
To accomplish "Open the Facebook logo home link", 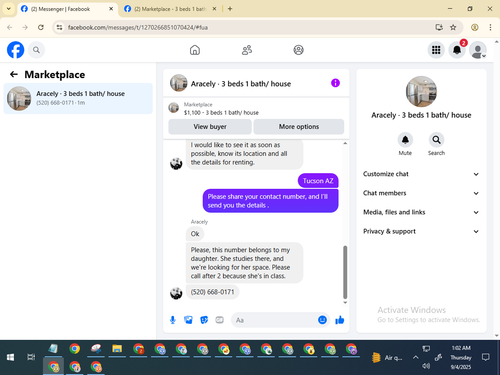I will click(x=15, y=50).
